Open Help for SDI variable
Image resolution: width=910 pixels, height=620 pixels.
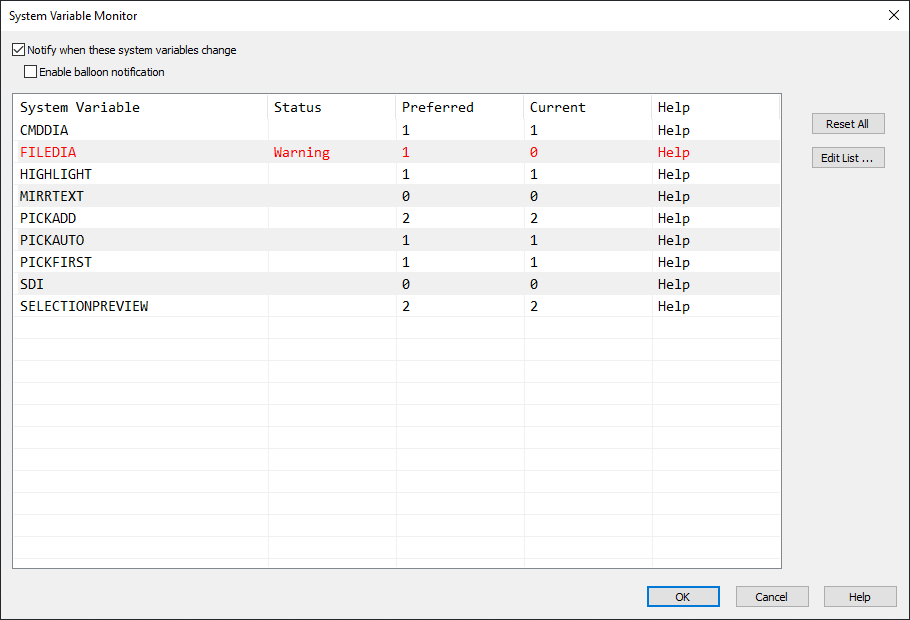[x=673, y=284]
